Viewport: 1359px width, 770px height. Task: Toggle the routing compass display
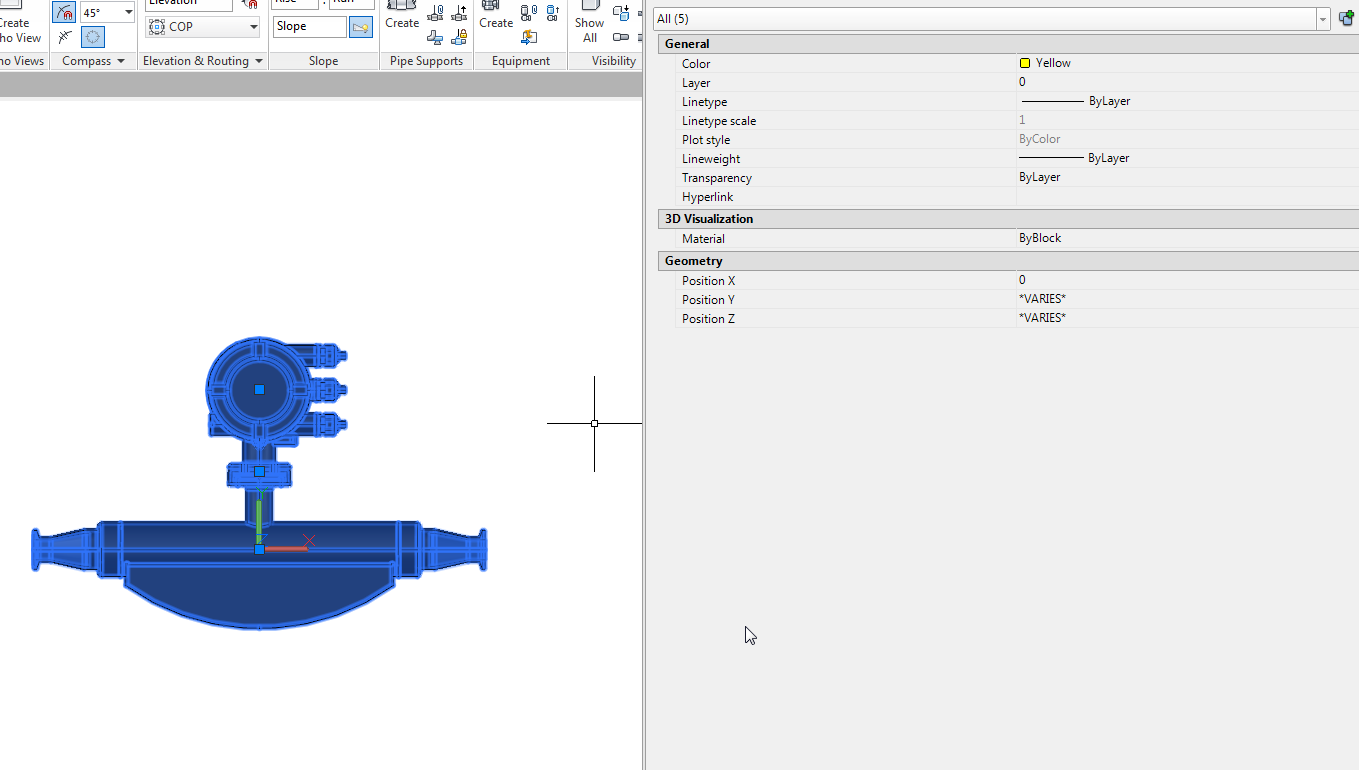tap(93, 38)
